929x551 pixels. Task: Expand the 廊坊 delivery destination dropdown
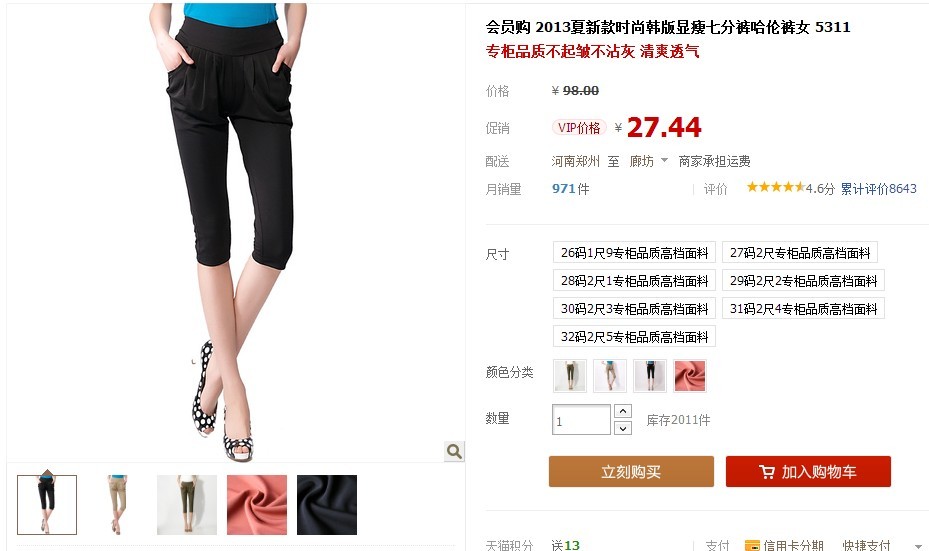(665, 160)
